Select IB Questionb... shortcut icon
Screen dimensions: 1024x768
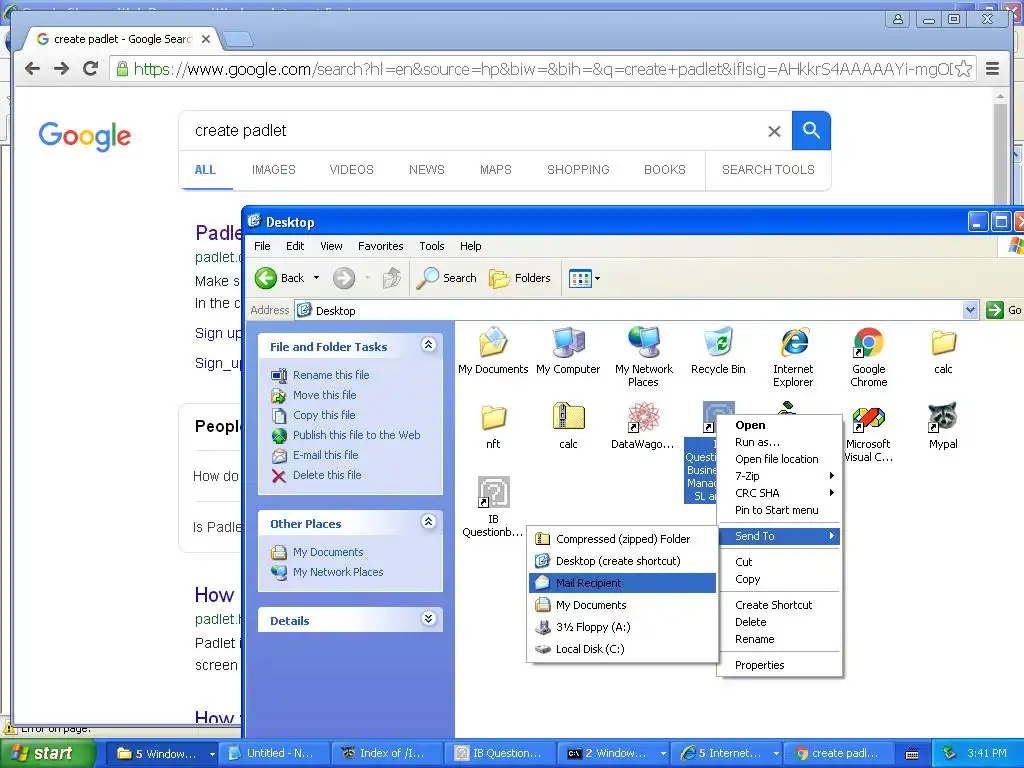click(493, 507)
